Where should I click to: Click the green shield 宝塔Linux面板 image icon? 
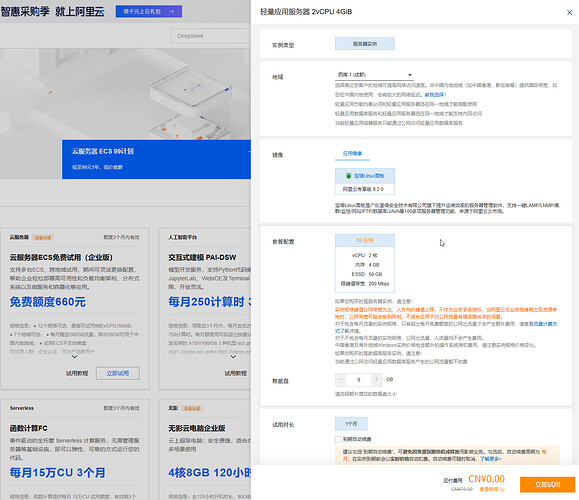[349, 176]
